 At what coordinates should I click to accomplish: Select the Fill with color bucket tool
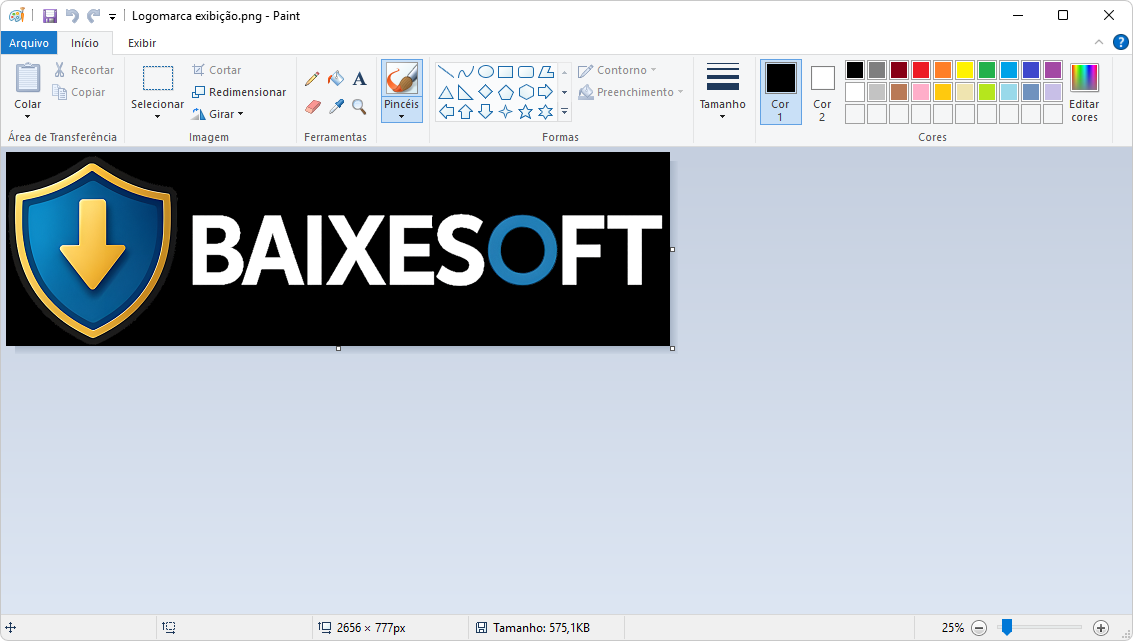(336, 78)
